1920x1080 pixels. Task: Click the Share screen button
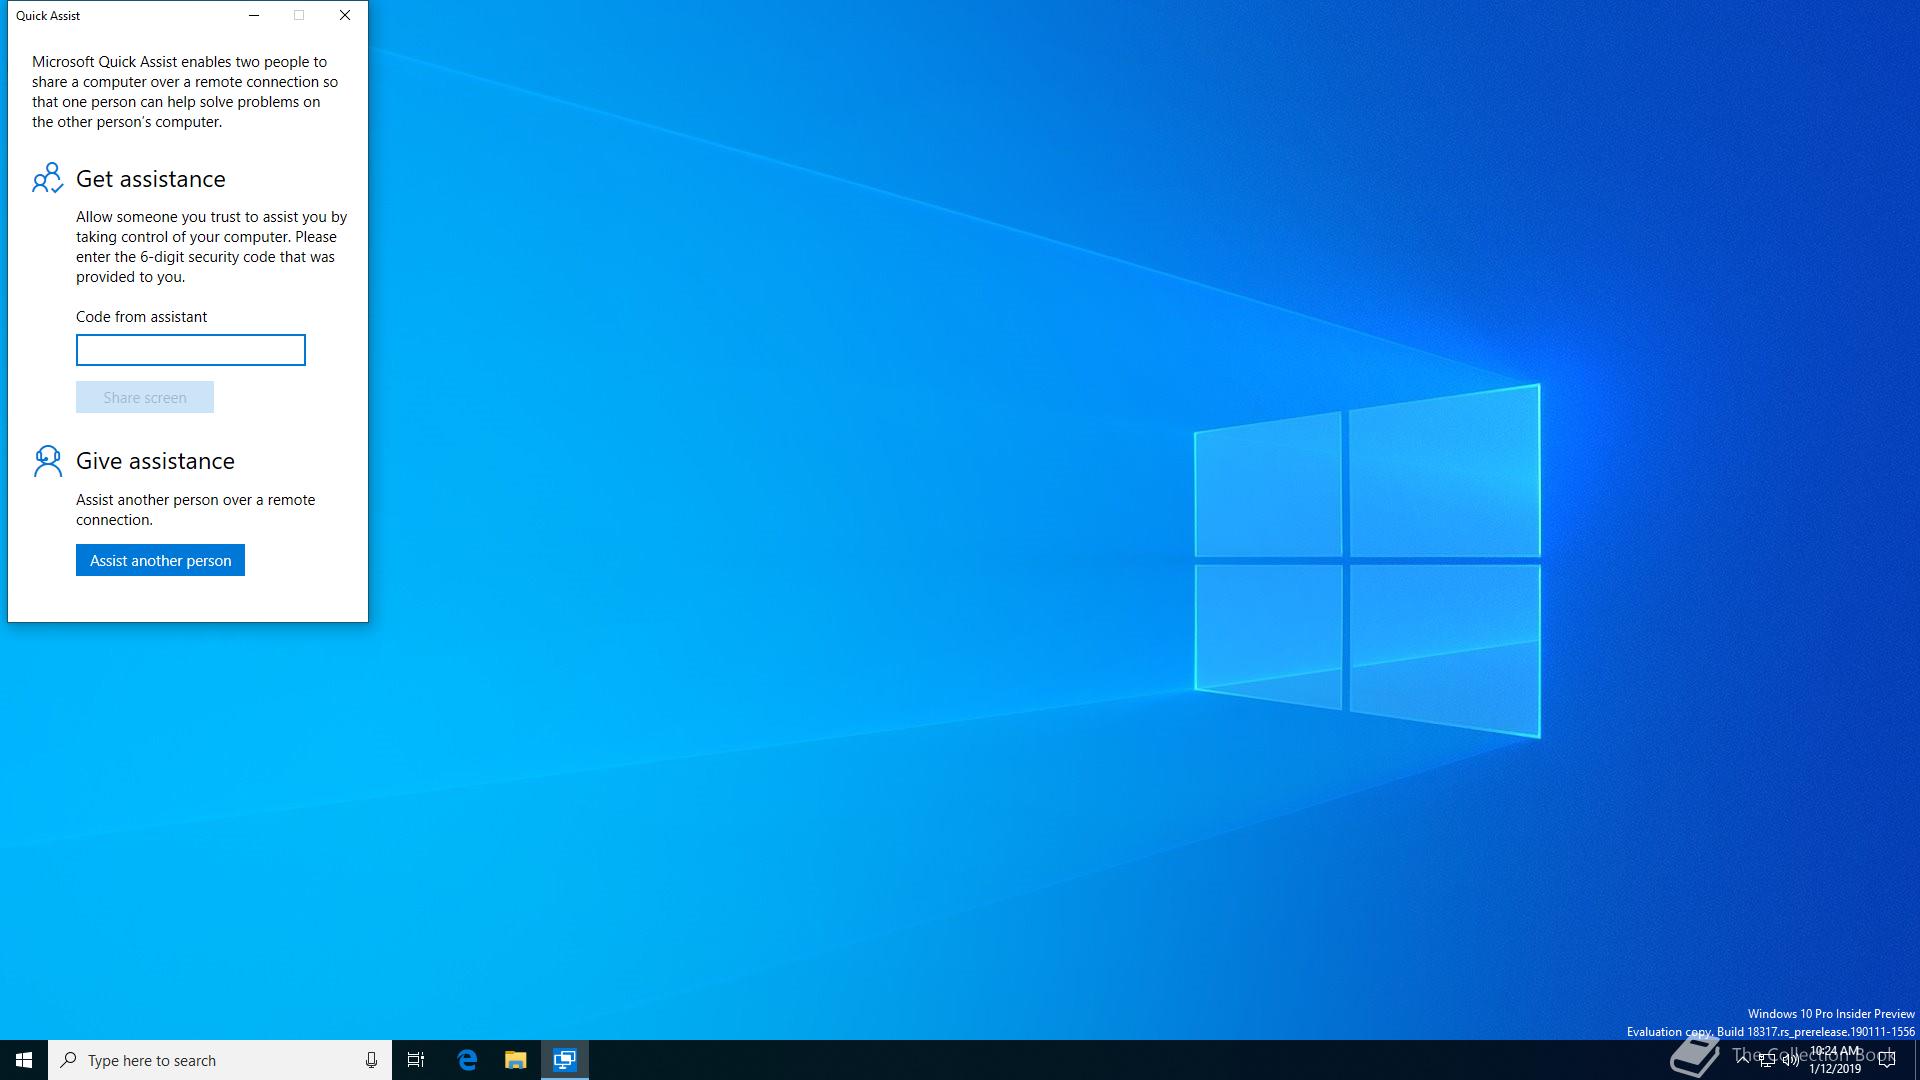[x=145, y=397]
